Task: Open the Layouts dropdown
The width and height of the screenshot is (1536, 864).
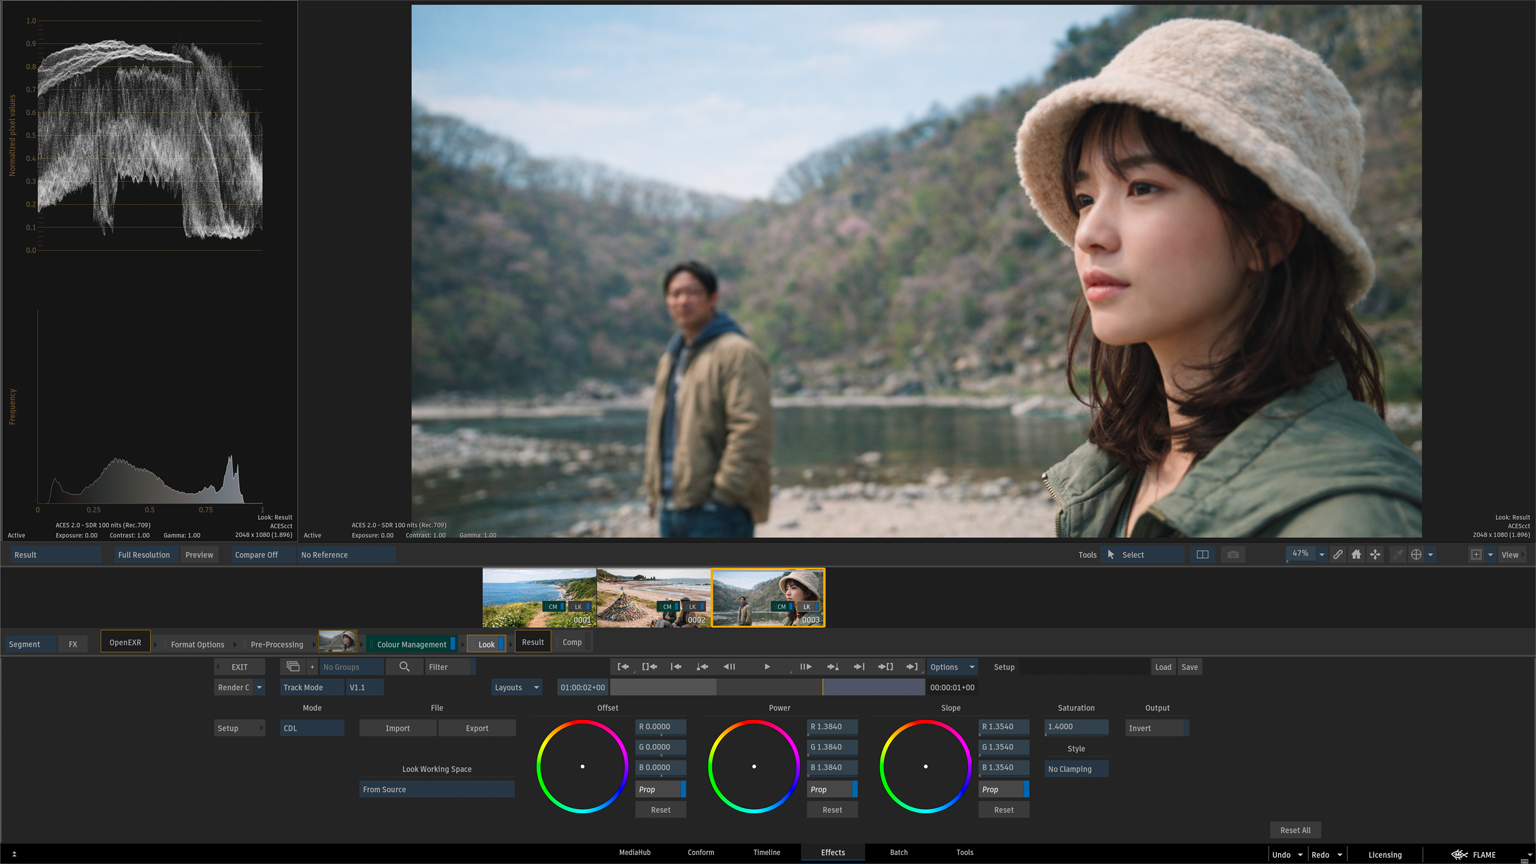Action: (x=516, y=687)
